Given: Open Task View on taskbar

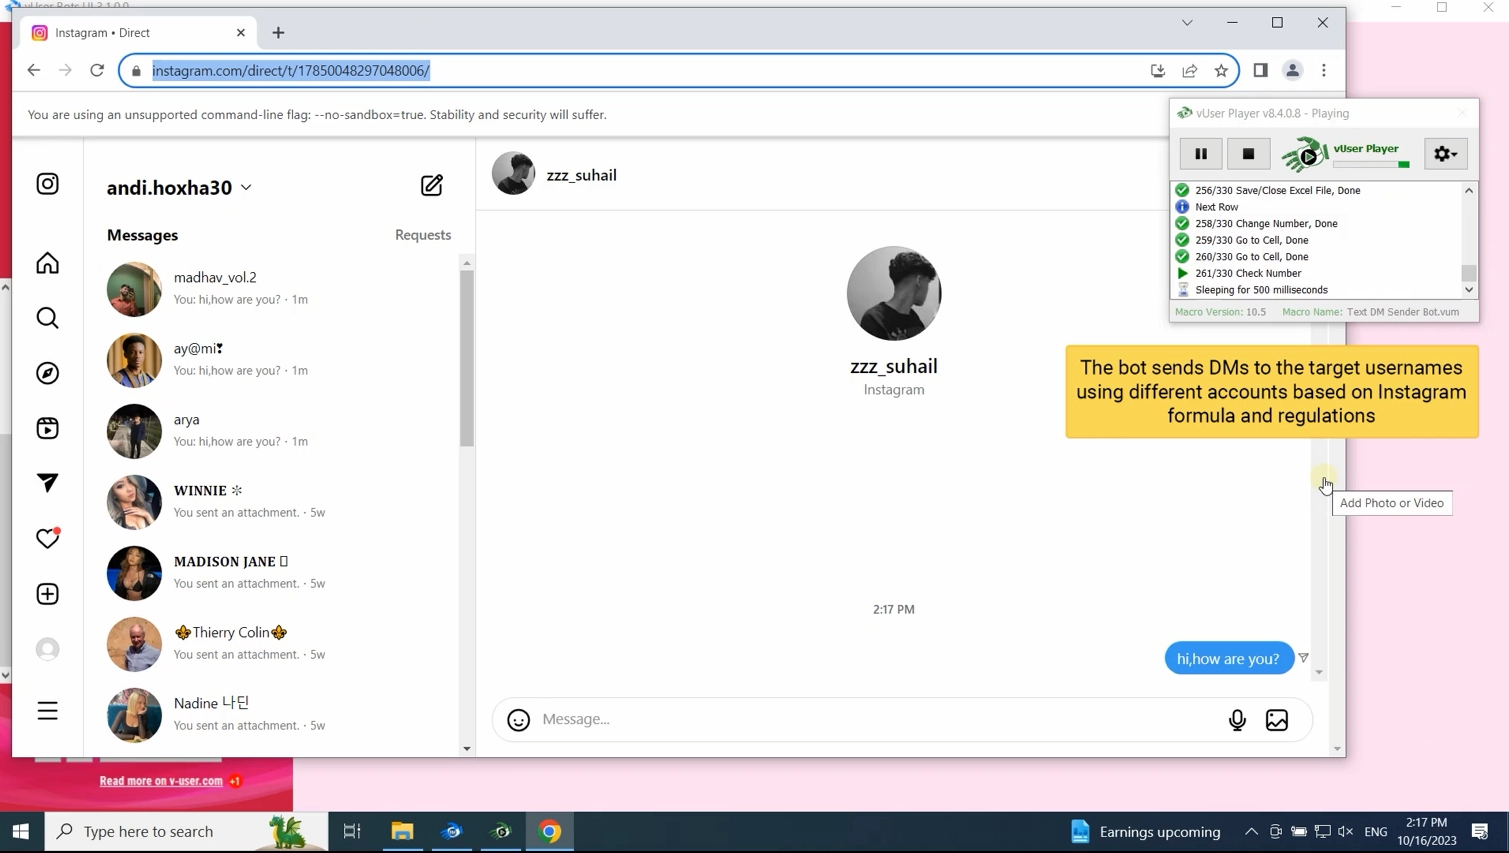Looking at the screenshot, I should click(x=352, y=831).
